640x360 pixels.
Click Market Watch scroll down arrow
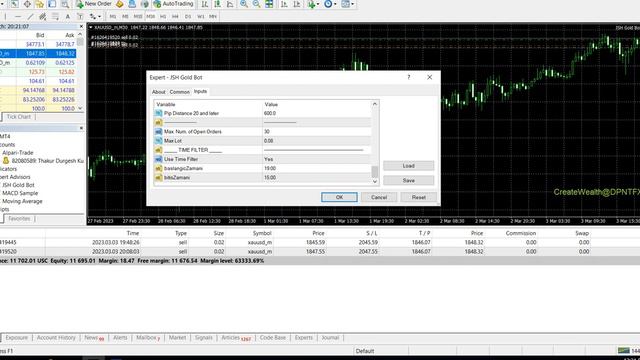click(80, 108)
